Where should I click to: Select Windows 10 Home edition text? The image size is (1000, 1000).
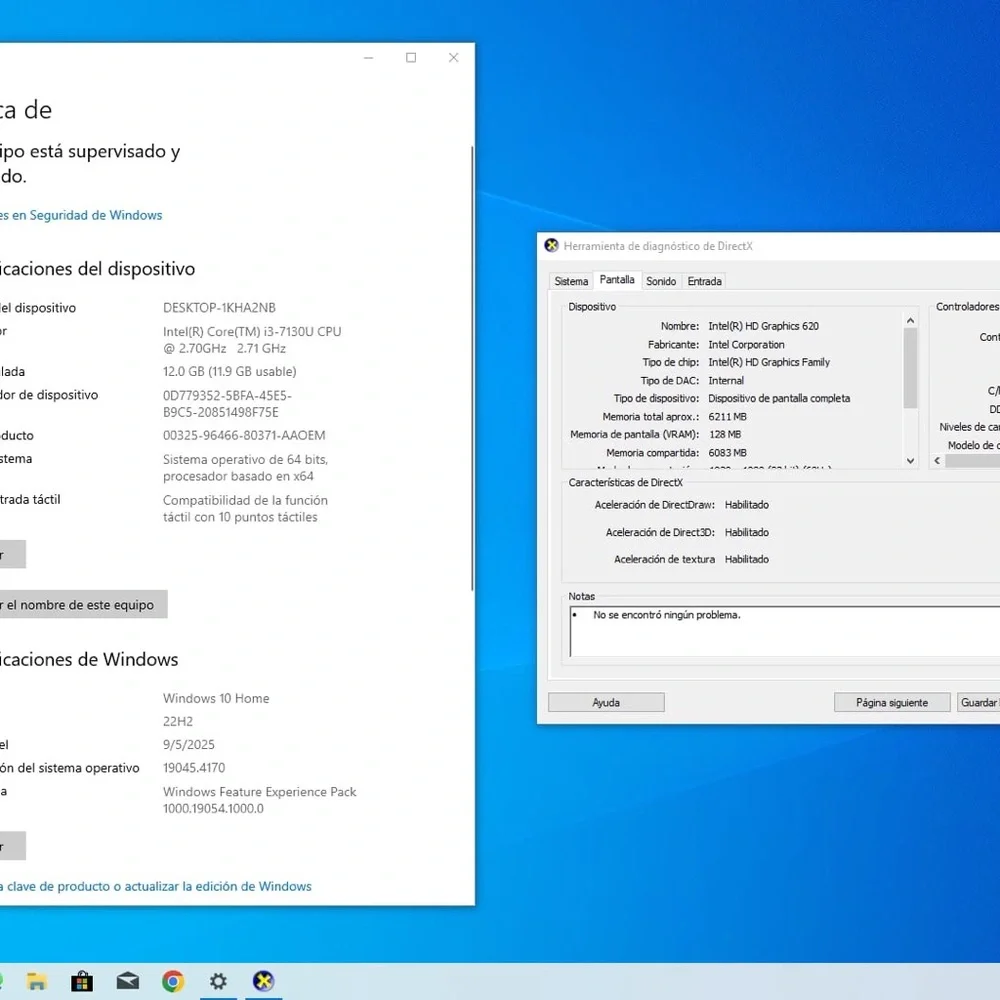[216, 698]
